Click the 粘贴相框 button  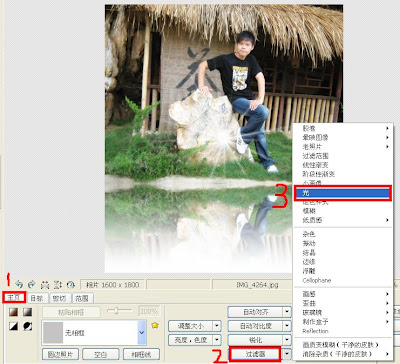tap(71, 312)
